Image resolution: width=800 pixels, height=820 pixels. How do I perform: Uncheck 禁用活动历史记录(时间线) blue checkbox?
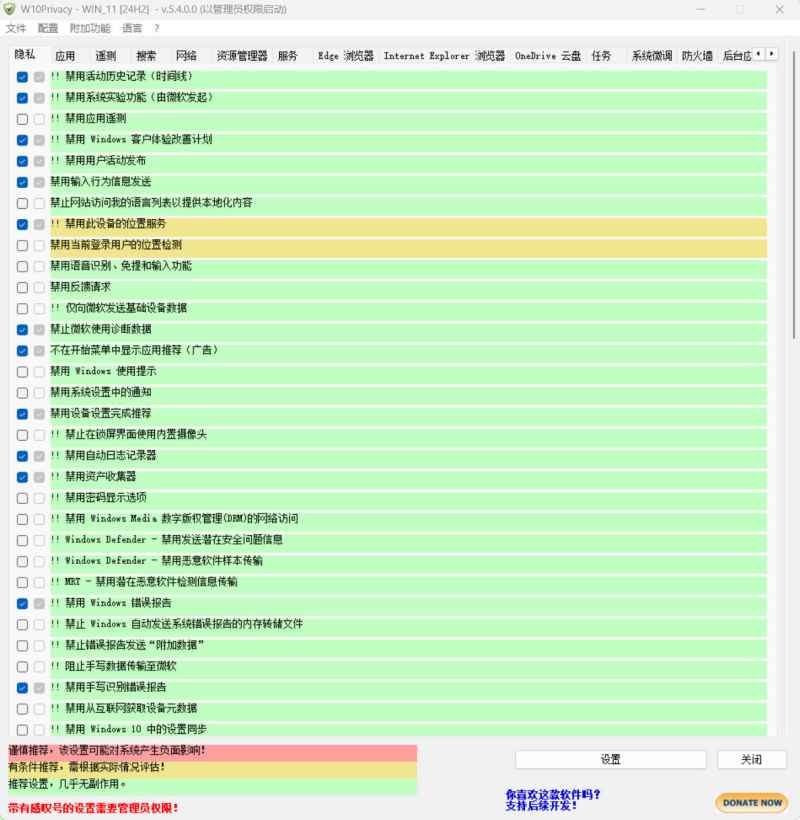click(22, 77)
